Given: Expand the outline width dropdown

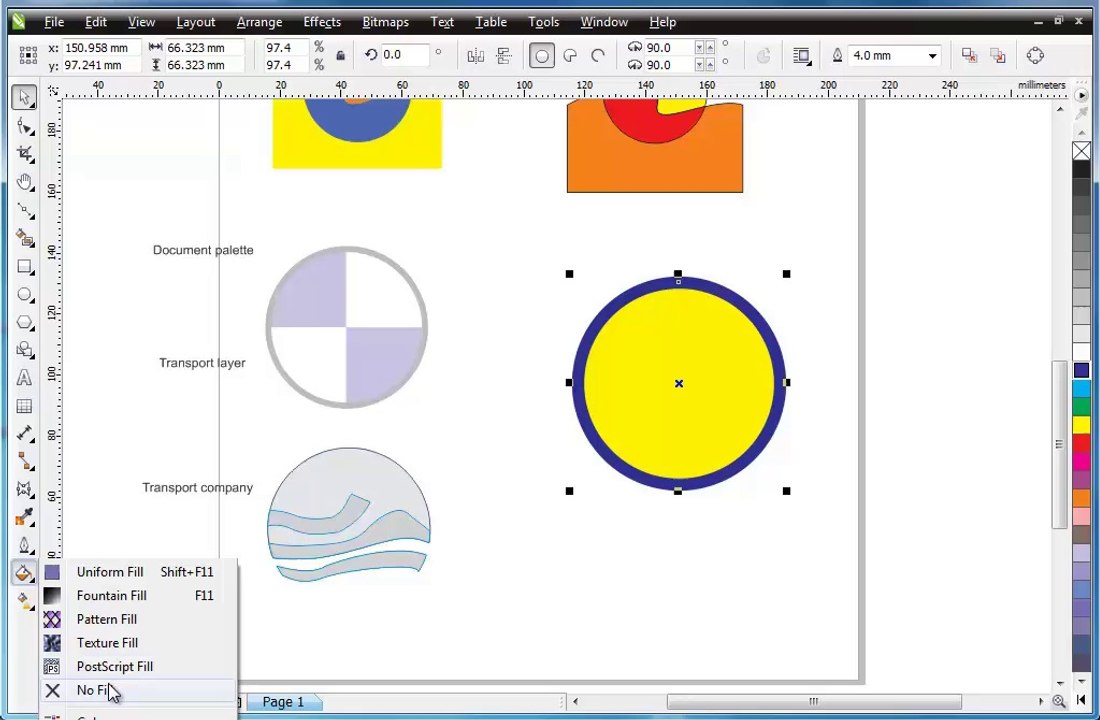Looking at the screenshot, I should coord(932,55).
